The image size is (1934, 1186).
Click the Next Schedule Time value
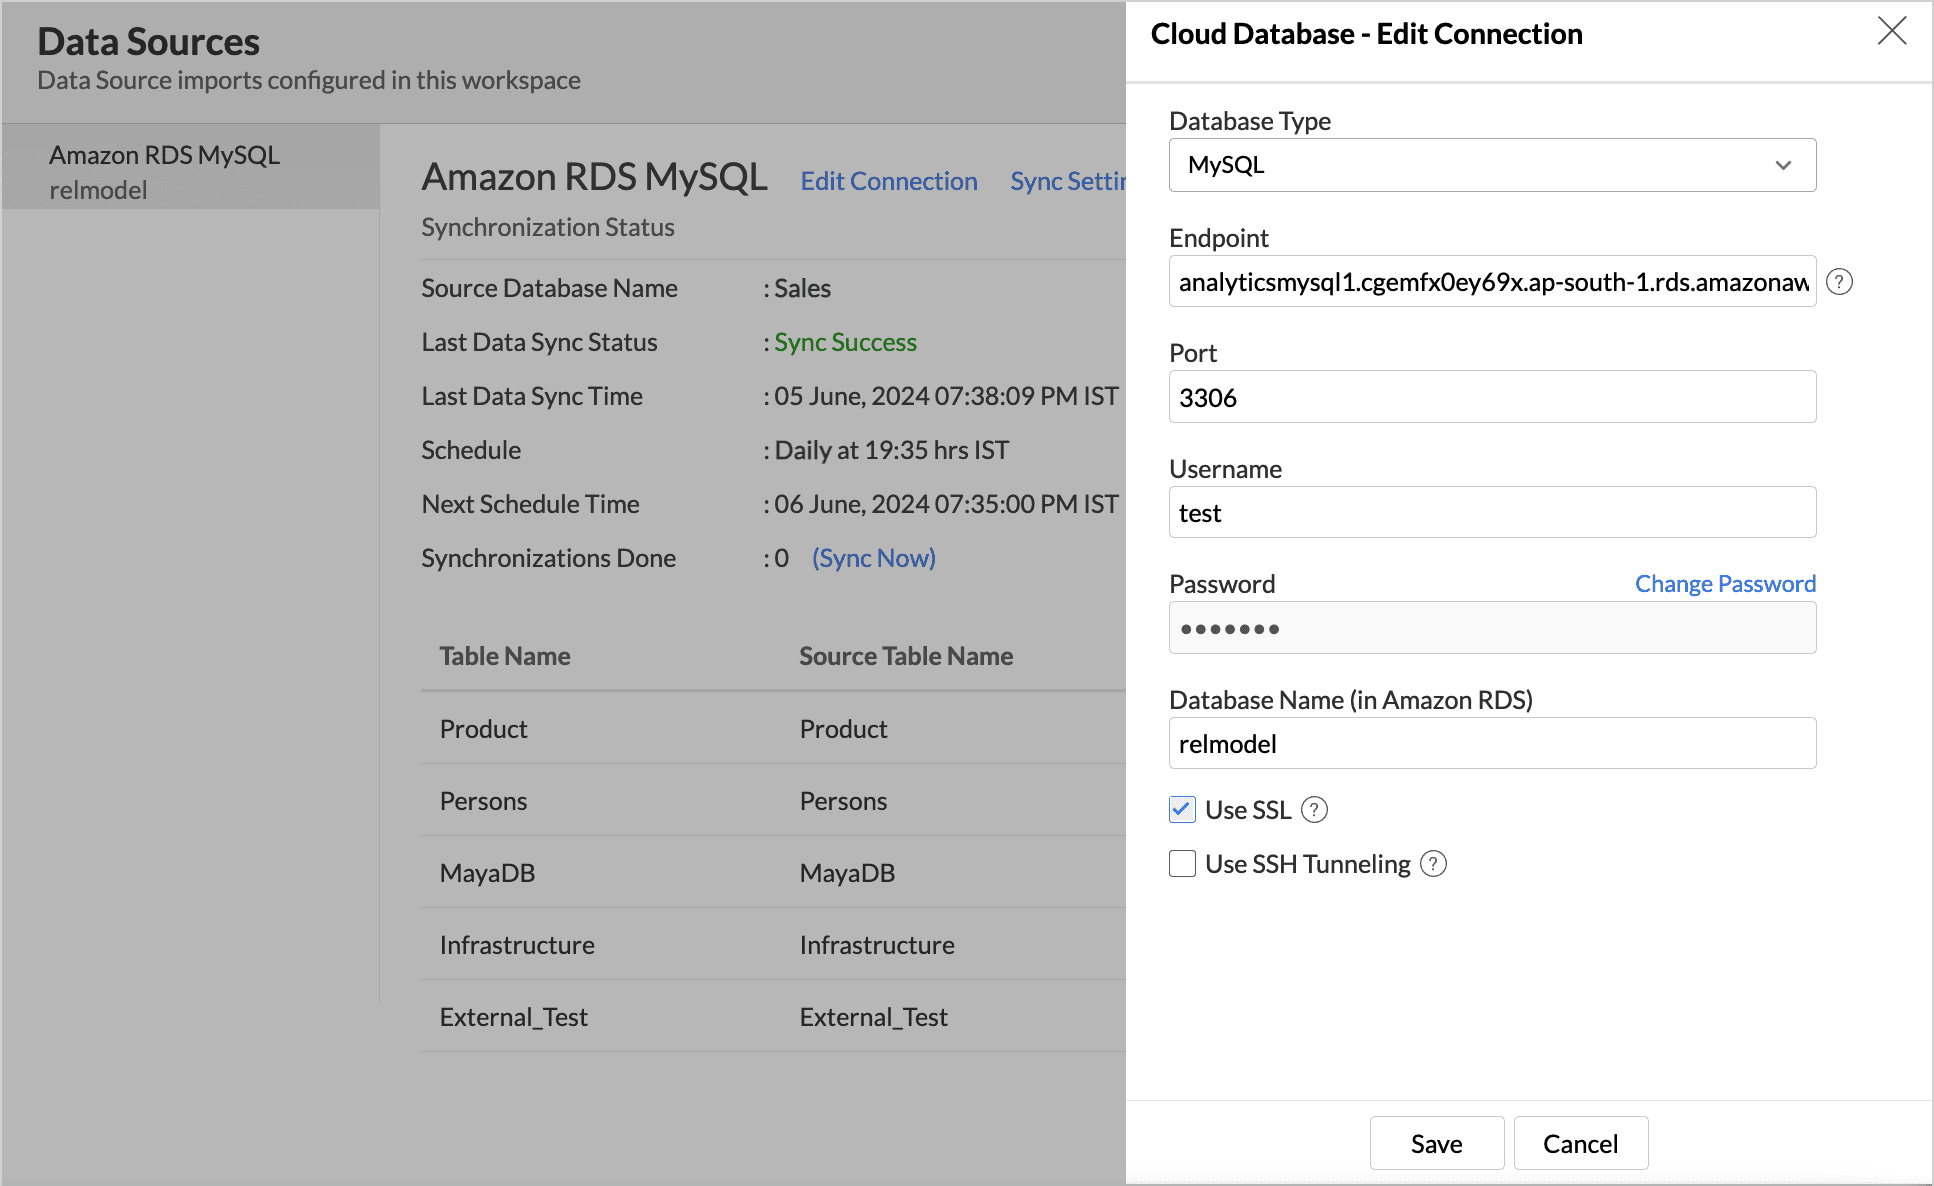[x=946, y=504]
